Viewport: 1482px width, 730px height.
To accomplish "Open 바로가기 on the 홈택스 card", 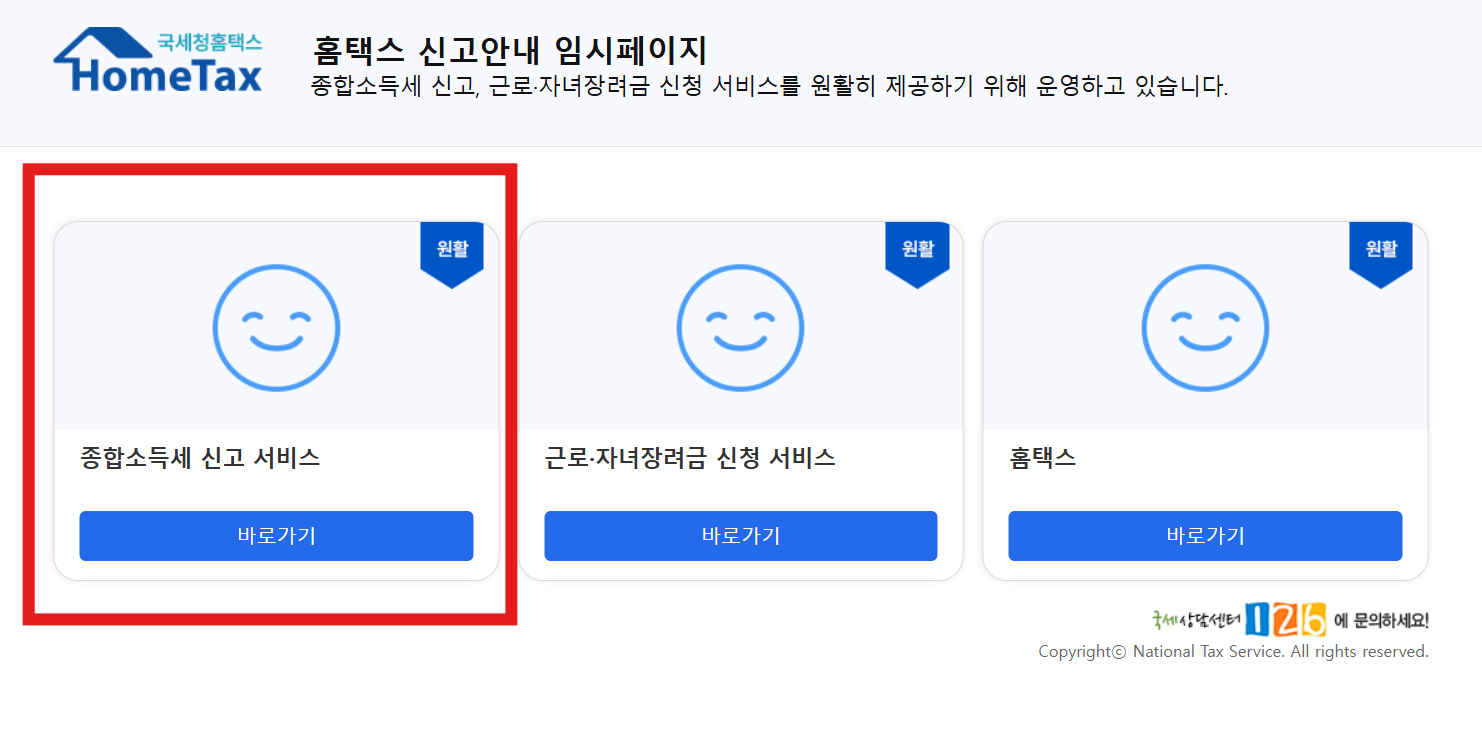I will [x=1205, y=536].
